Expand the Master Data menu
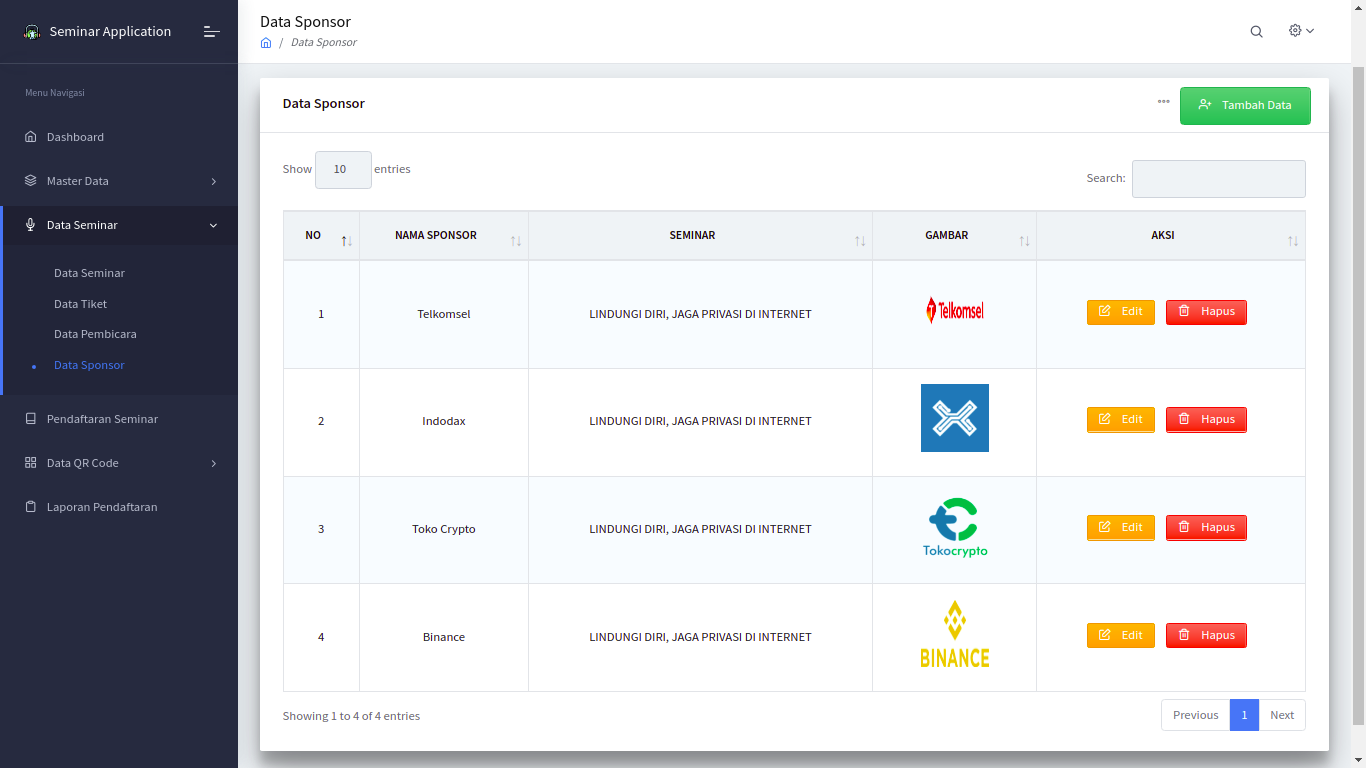Viewport: 1366px width, 768px height. tap(119, 181)
